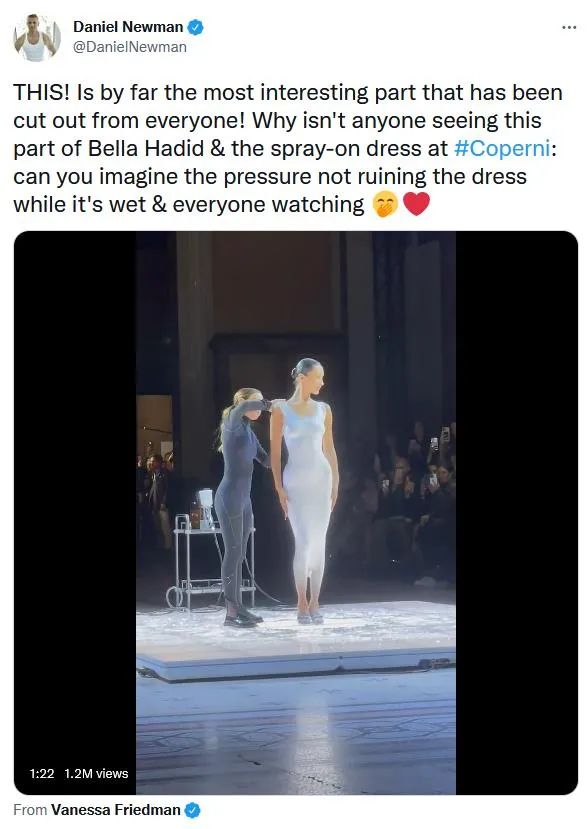
Task: Open tweet details via the tweet text
Action: coord(287,148)
